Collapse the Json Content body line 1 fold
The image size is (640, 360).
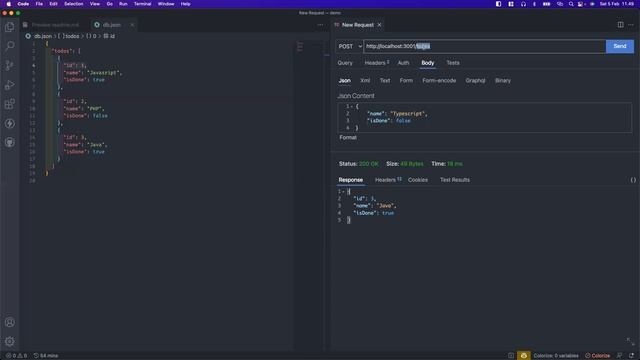click(352, 107)
